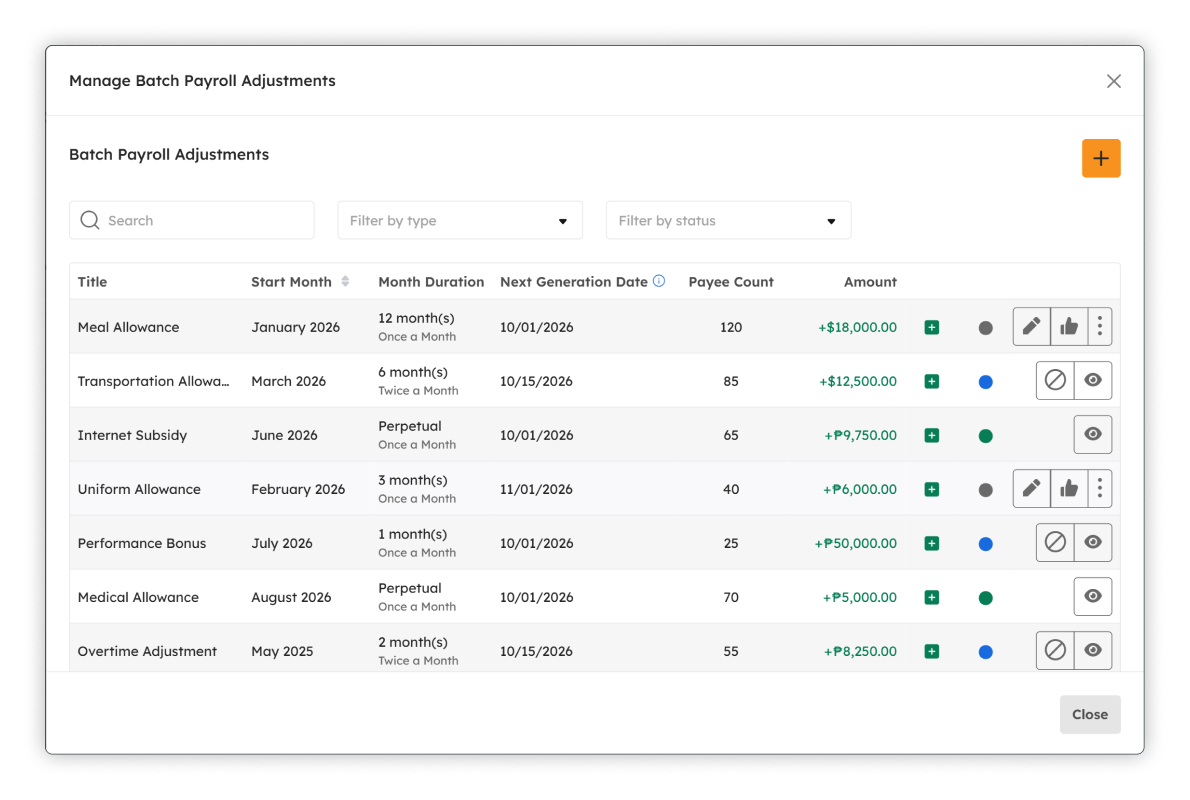View the Overtime Adjustment details
Viewport: 1190px width, 800px height.
pos(1093,650)
